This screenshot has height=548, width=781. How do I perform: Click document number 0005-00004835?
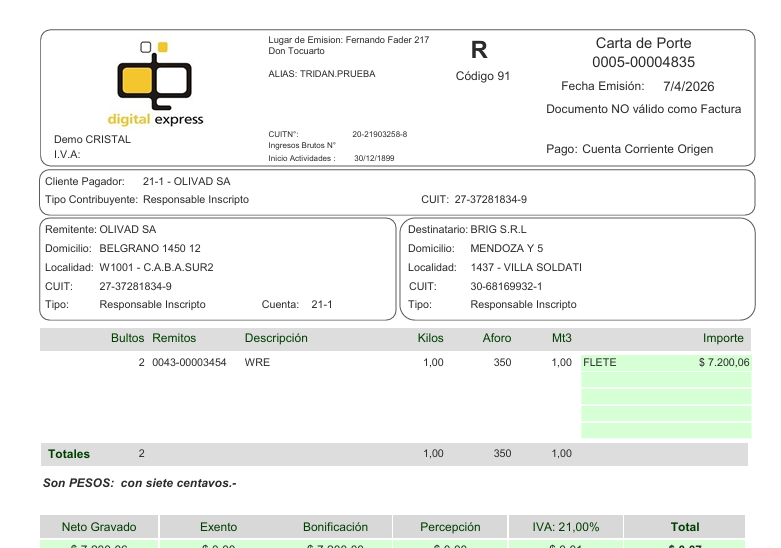point(643,62)
